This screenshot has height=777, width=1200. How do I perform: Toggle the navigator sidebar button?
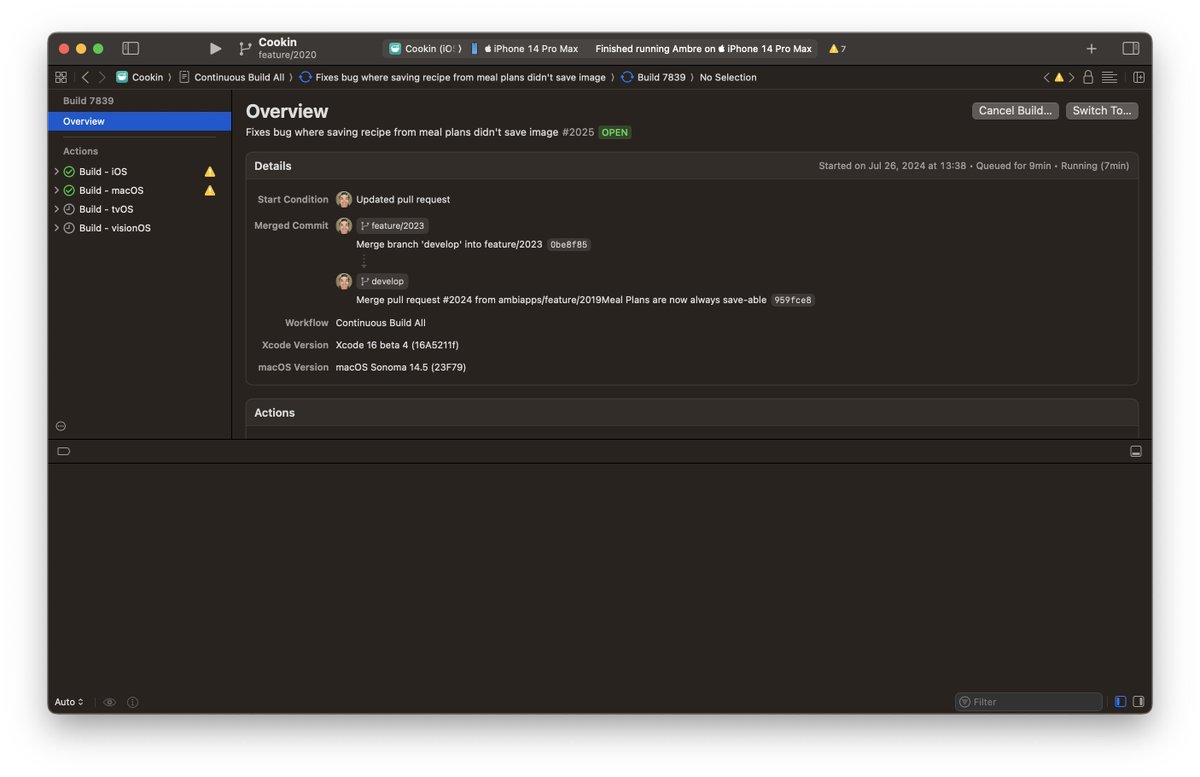point(130,48)
